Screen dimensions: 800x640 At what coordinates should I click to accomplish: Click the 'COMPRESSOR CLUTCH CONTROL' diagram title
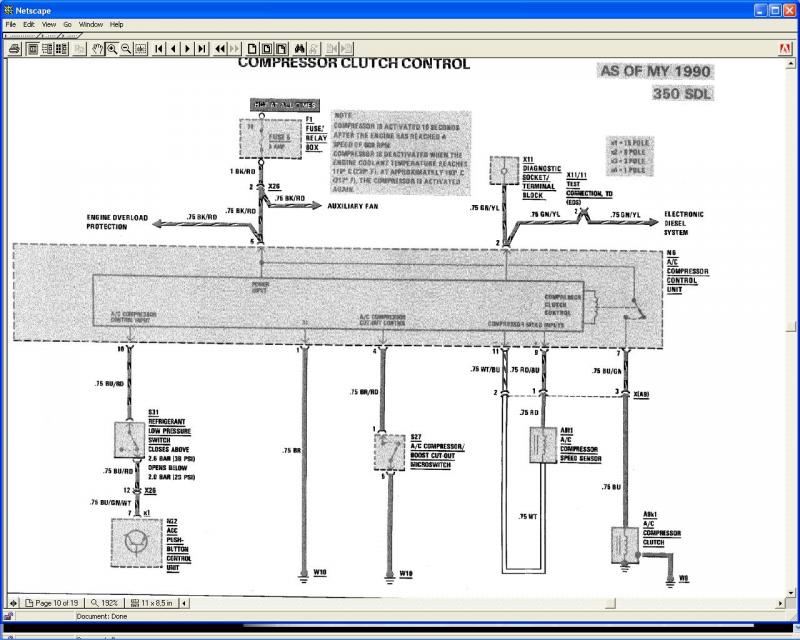(354, 63)
